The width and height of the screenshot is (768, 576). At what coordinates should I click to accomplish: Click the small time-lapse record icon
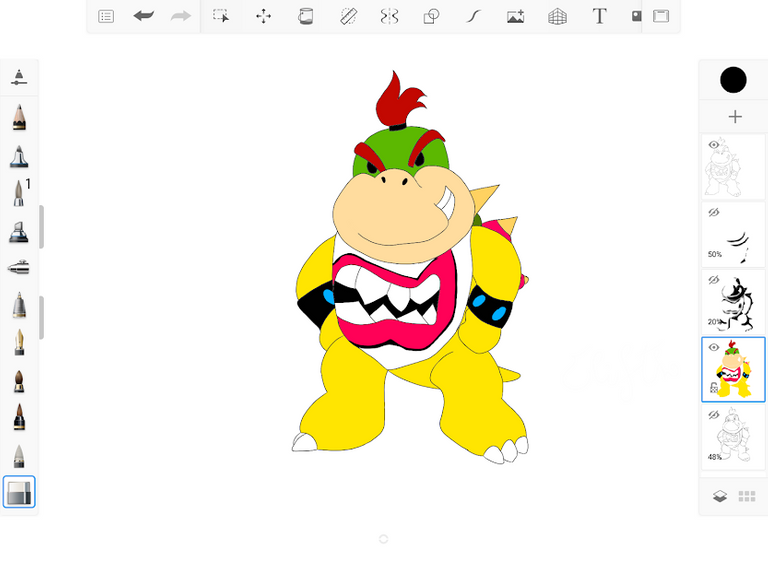pos(636,16)
